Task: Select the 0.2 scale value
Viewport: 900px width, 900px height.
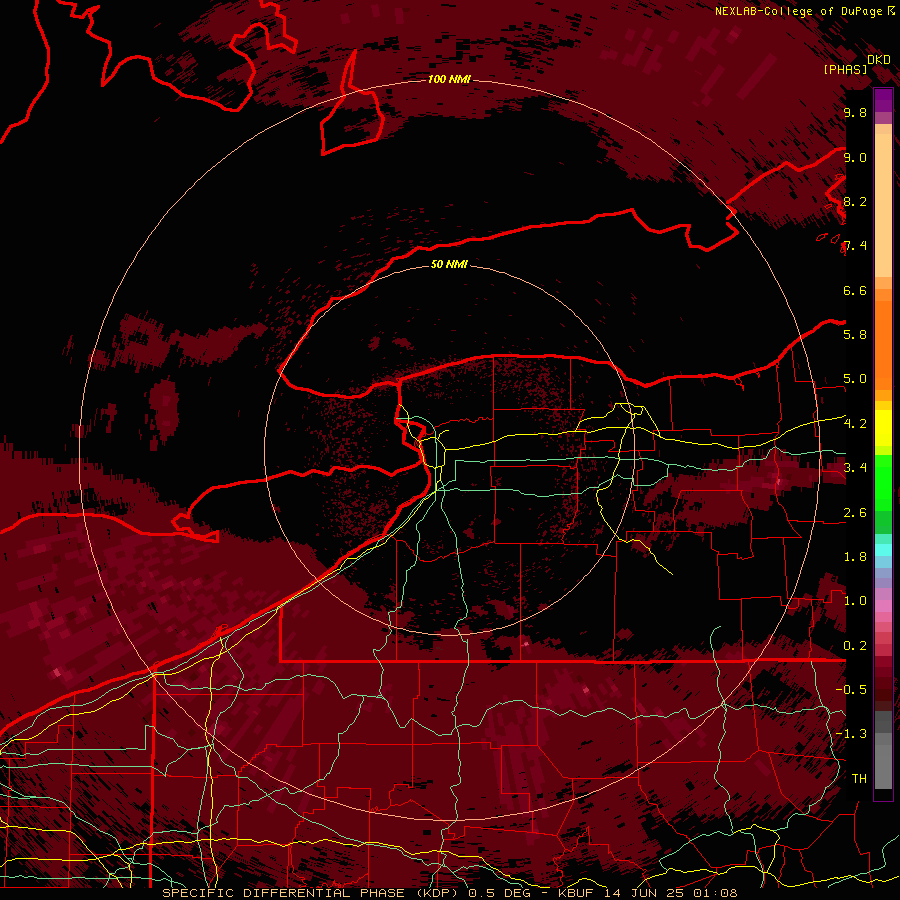Action: (855, 646)
